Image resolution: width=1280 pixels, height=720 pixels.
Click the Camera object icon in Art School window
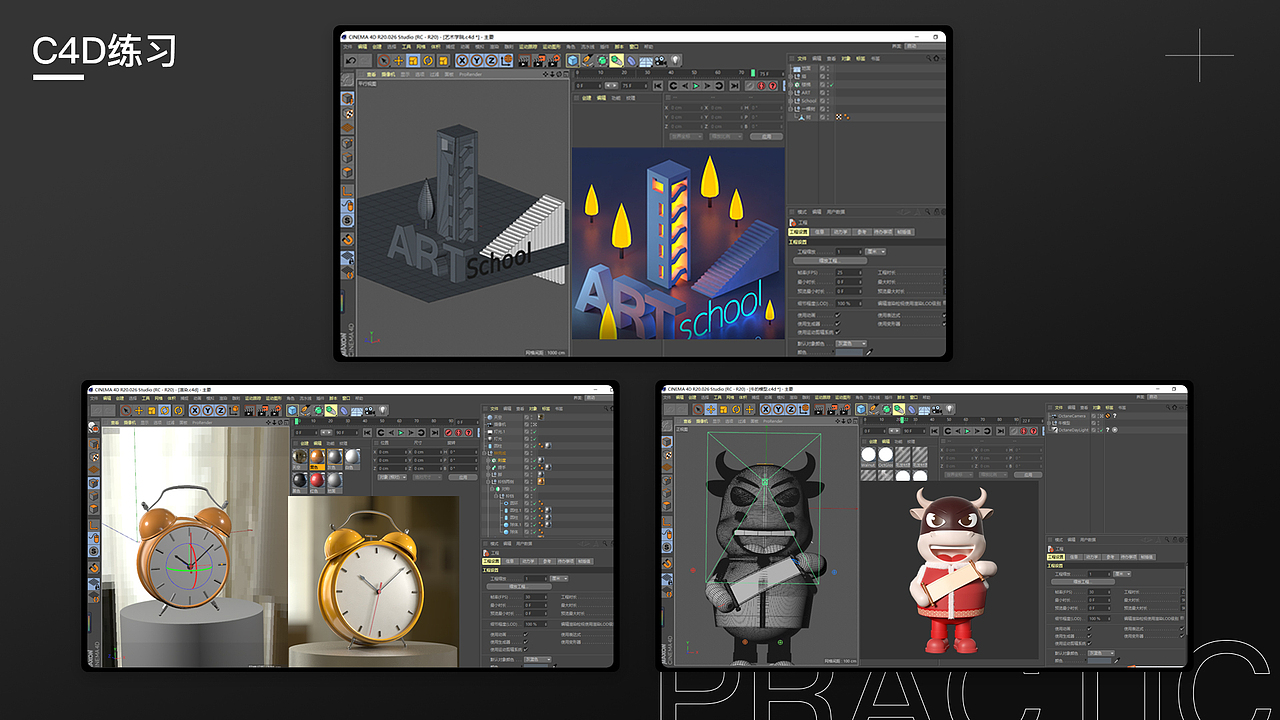click(661, 60)
